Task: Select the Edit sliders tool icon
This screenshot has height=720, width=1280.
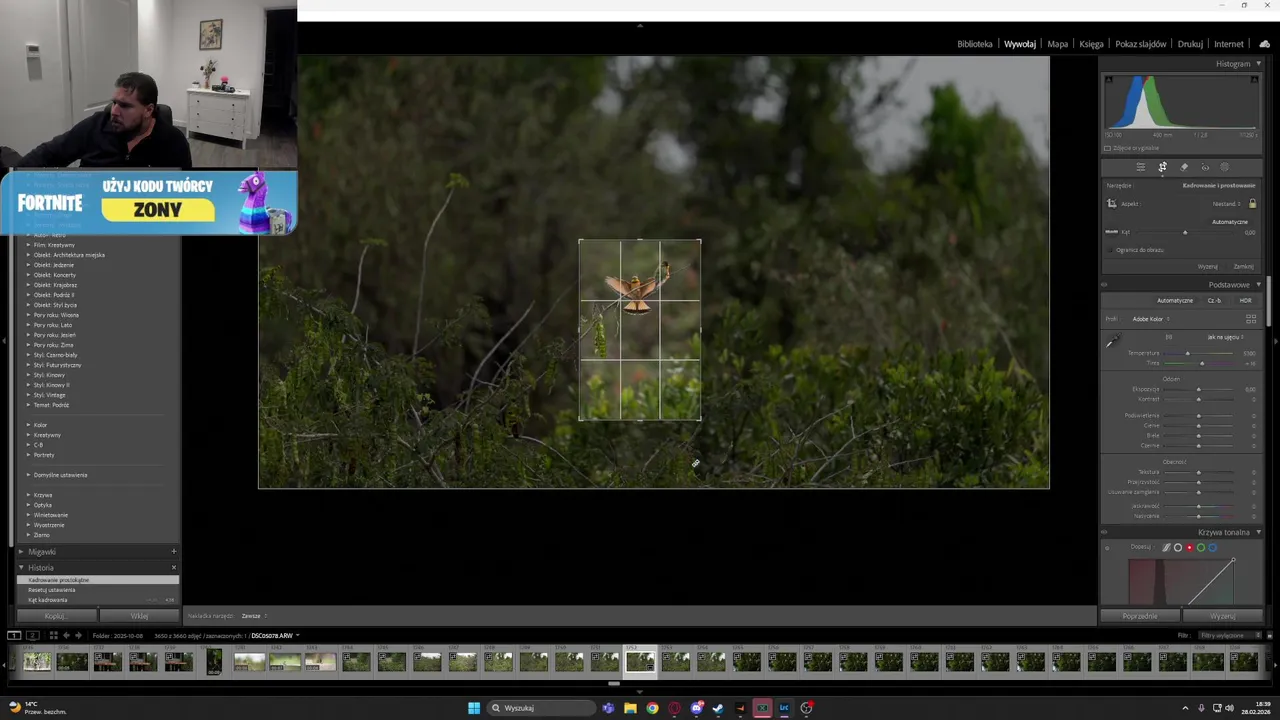Action: tap(1141, 167)
